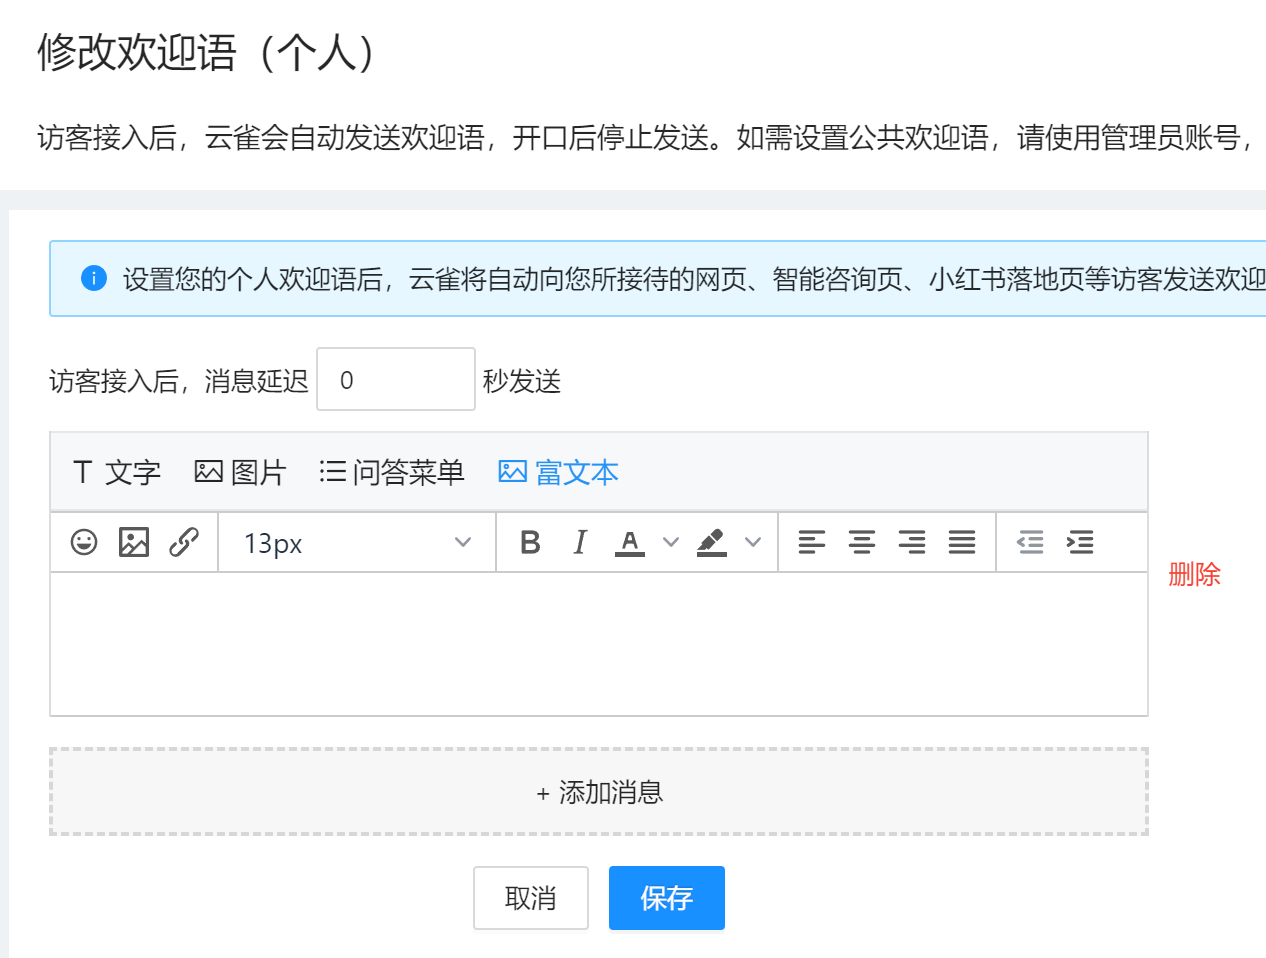Toggle justified text alignment
This screenshot has height=958, width=1266.
pyautogui.click(x=962, y=542)
